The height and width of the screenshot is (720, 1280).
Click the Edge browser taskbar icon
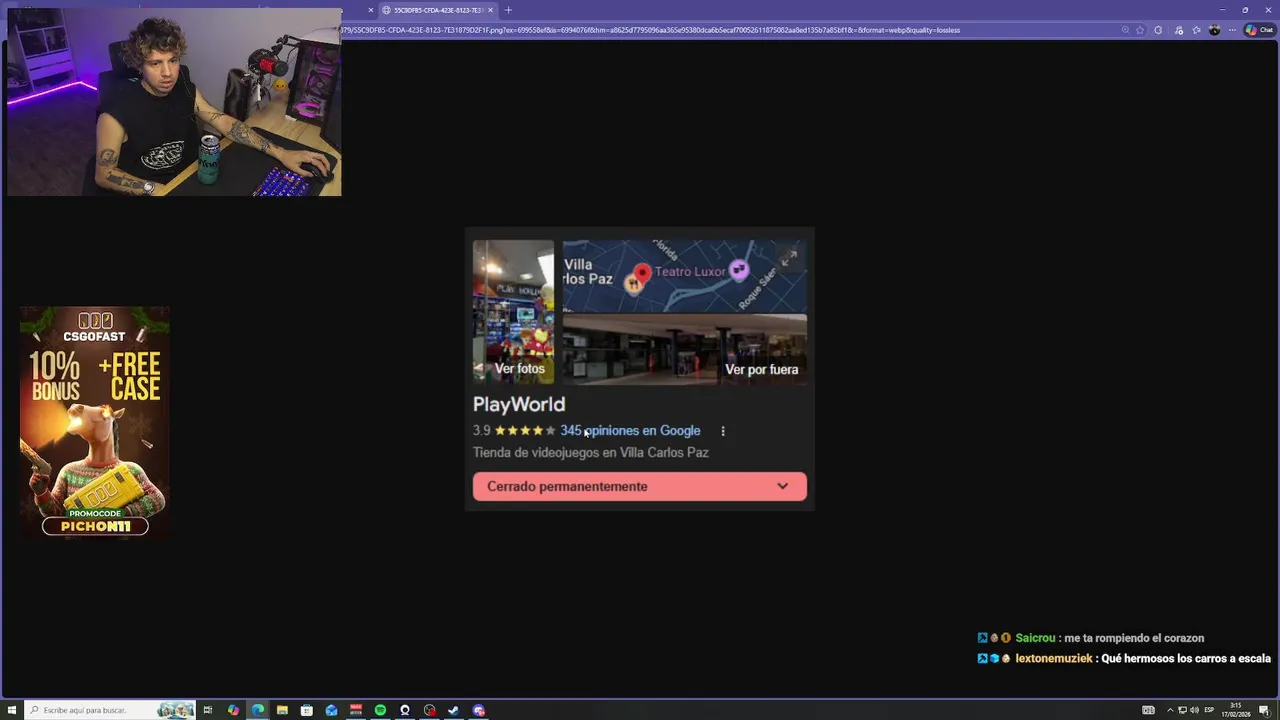tap(258, 710)
